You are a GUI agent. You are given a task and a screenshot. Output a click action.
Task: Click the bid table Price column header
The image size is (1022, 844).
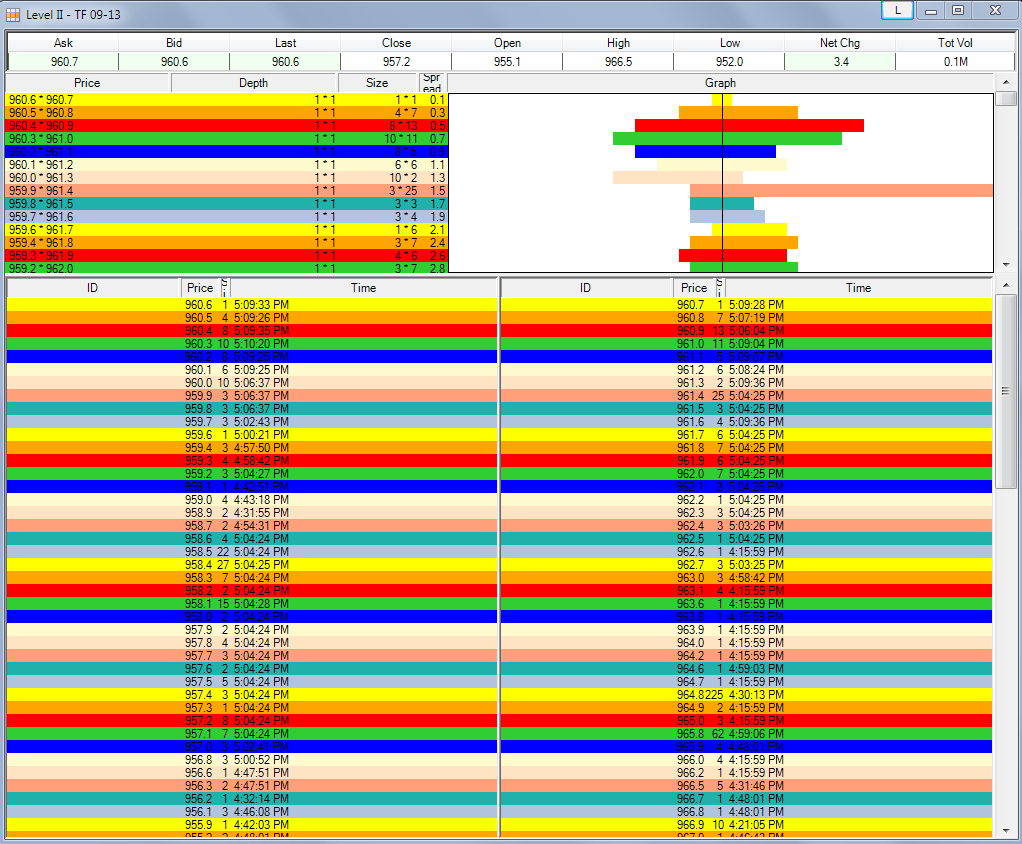coord(200,288)
